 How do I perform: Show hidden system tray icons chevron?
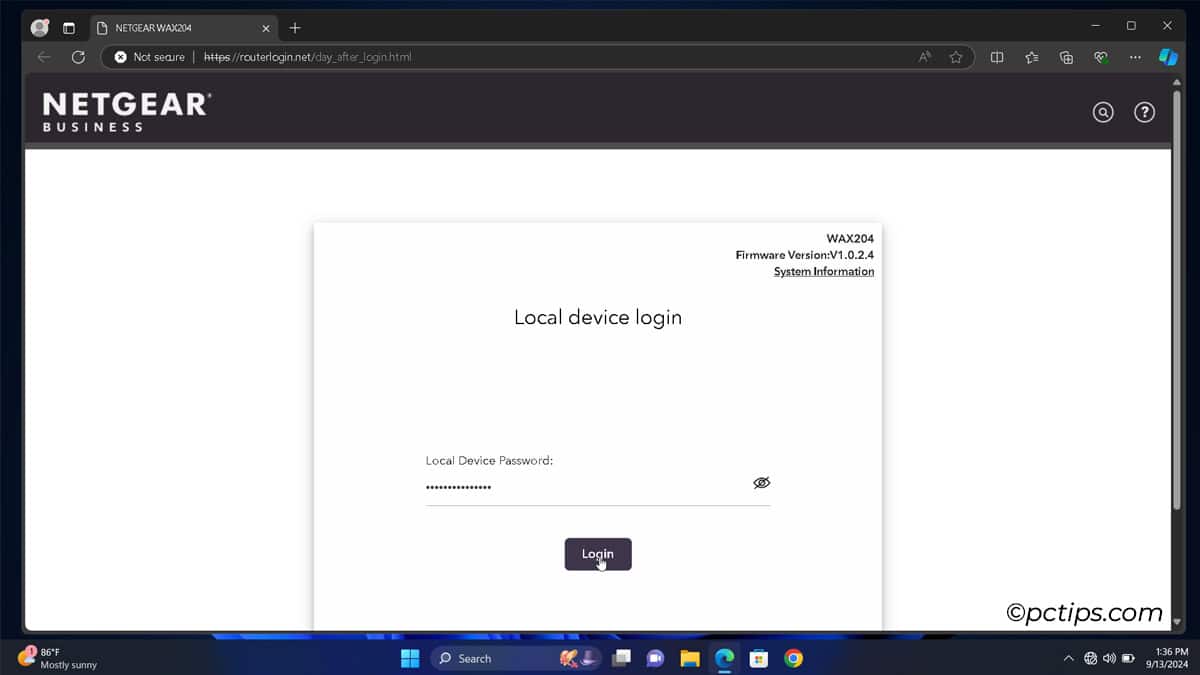pos(1069,658)
